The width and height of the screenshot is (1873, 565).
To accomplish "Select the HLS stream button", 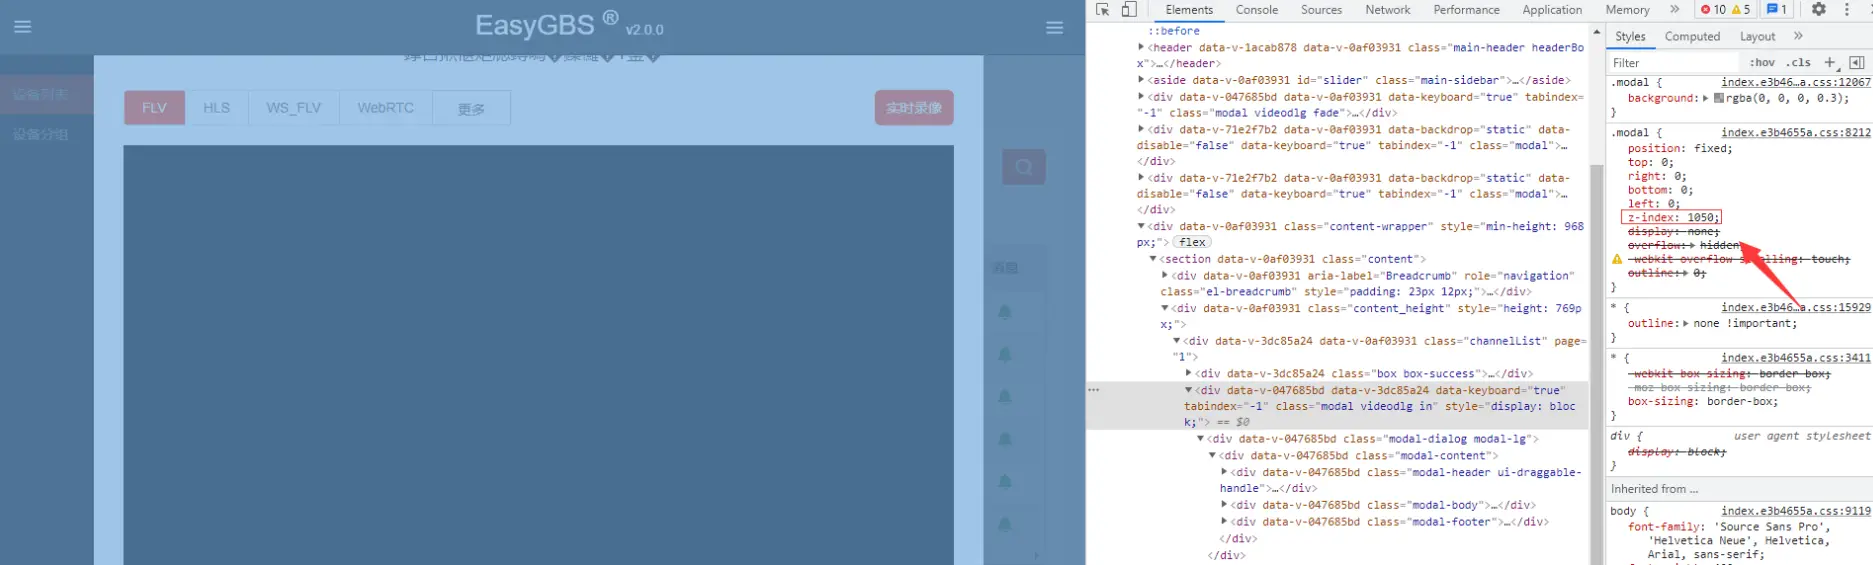I will tap(216, 108).
